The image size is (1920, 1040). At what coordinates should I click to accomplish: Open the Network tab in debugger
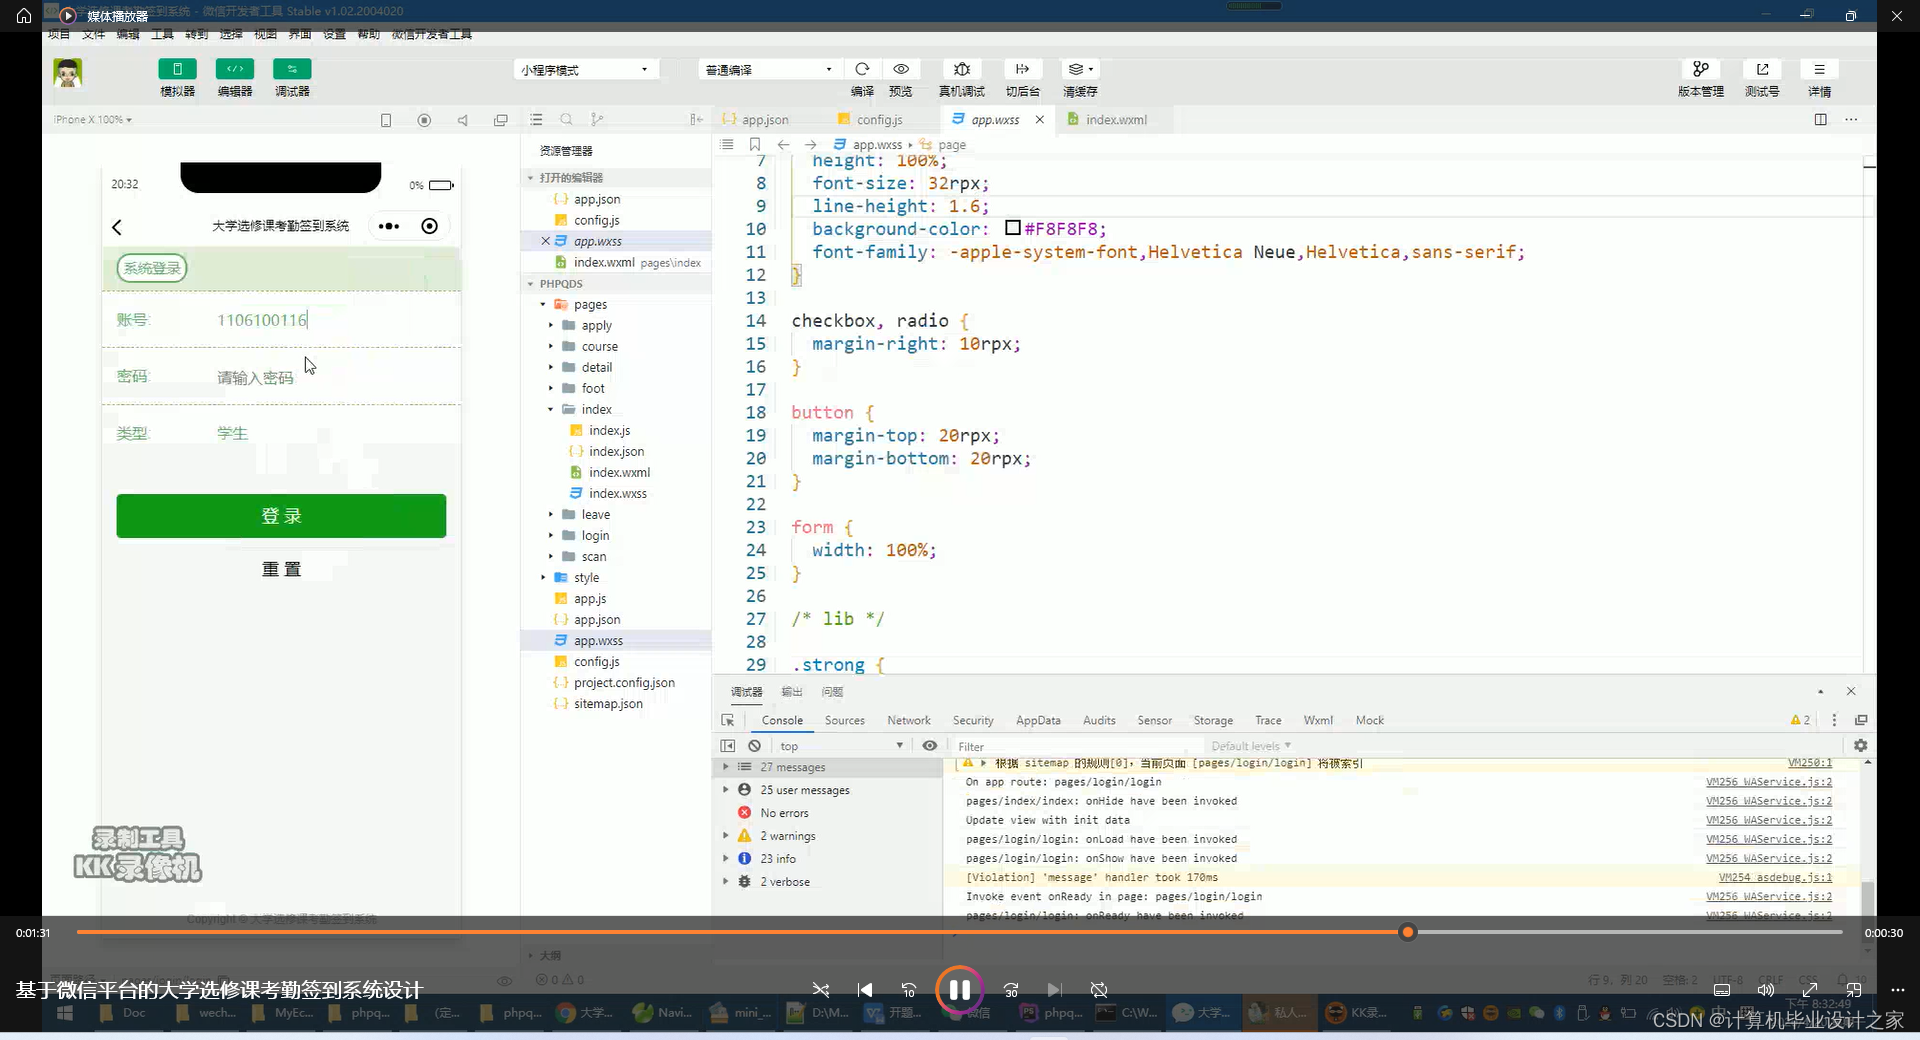click(x=908, y=720)
